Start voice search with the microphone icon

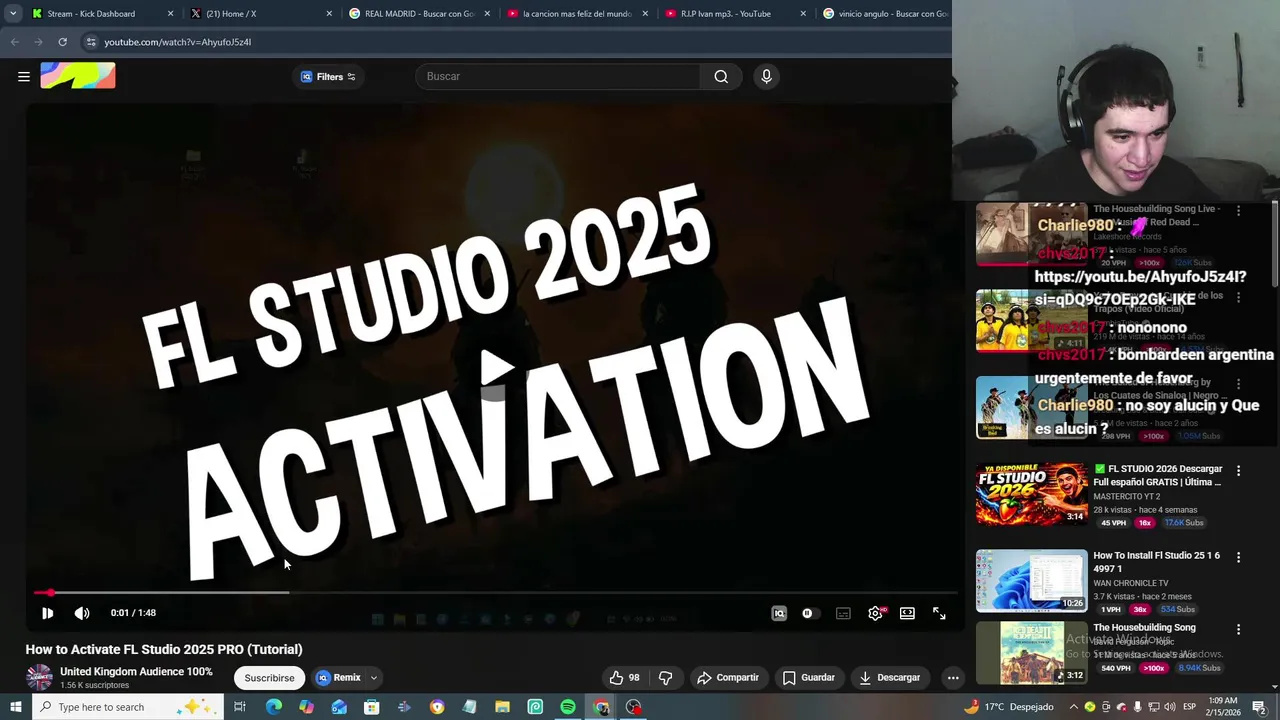click(x=766, y=76)
